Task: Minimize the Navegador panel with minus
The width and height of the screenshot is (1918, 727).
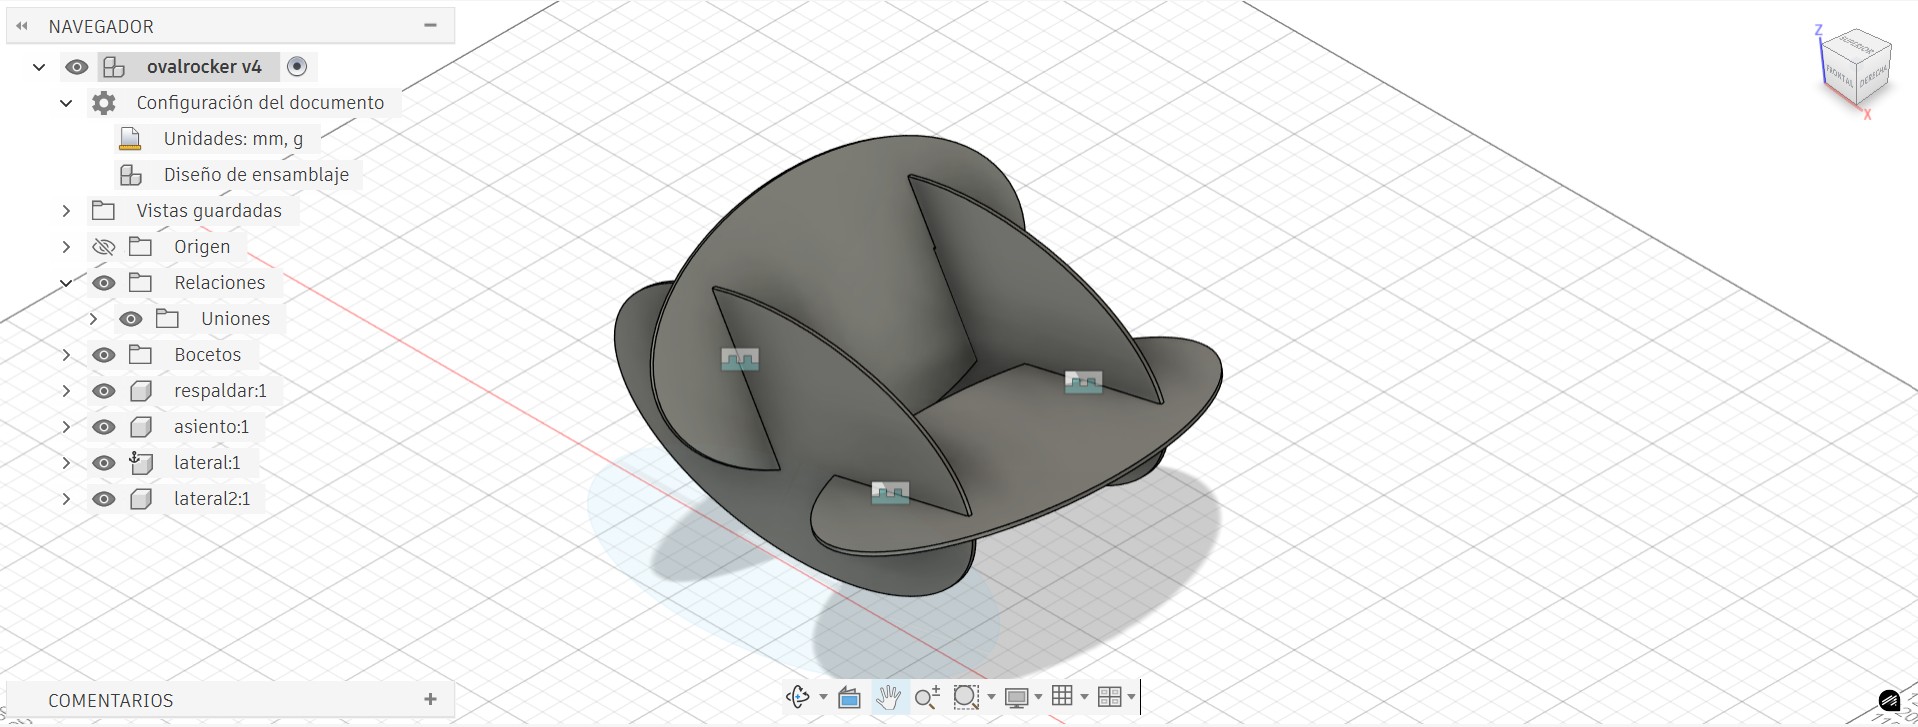Action: pyautogui.click(x=430, y=25)
